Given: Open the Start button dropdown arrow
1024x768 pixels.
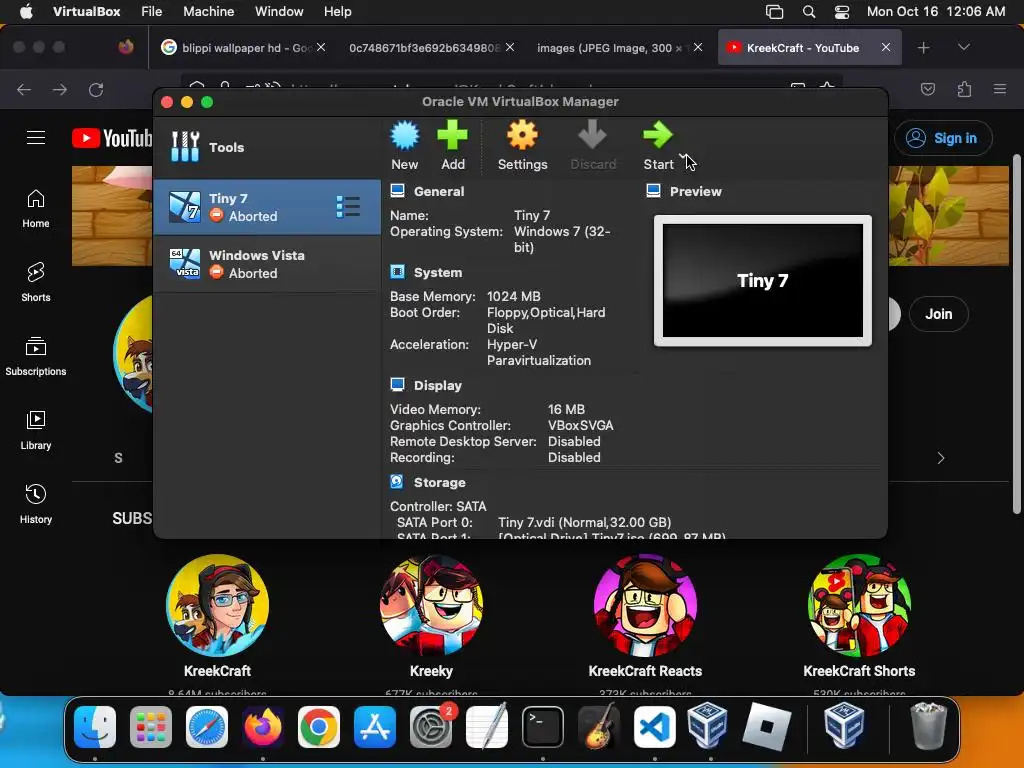Looking at the screenshot, I should point(683,157).
